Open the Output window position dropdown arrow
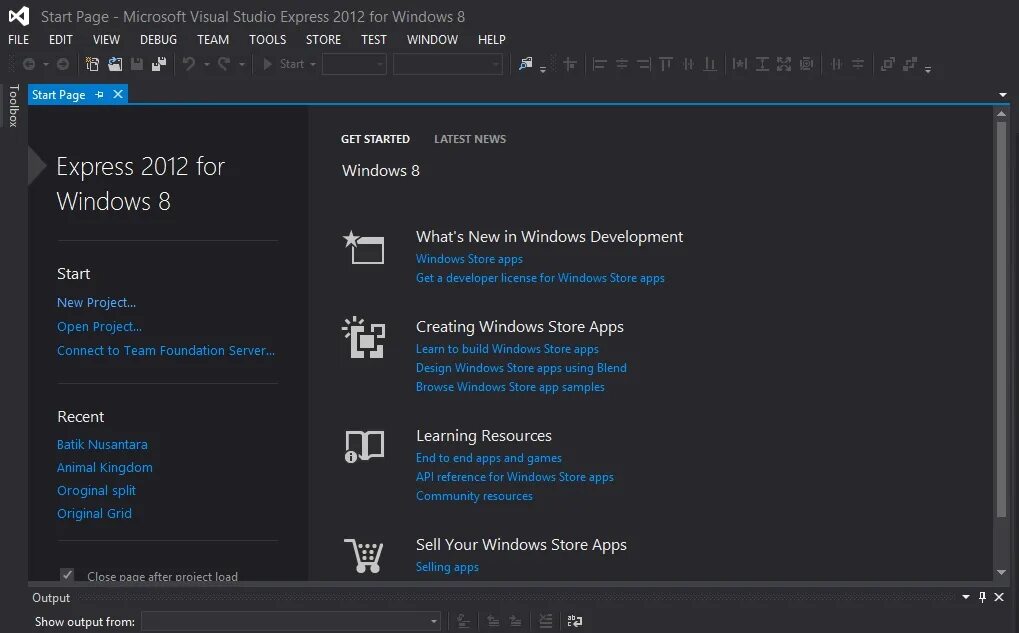The image size is (1019, 633). pyautogui.click(x=966, y=597)
